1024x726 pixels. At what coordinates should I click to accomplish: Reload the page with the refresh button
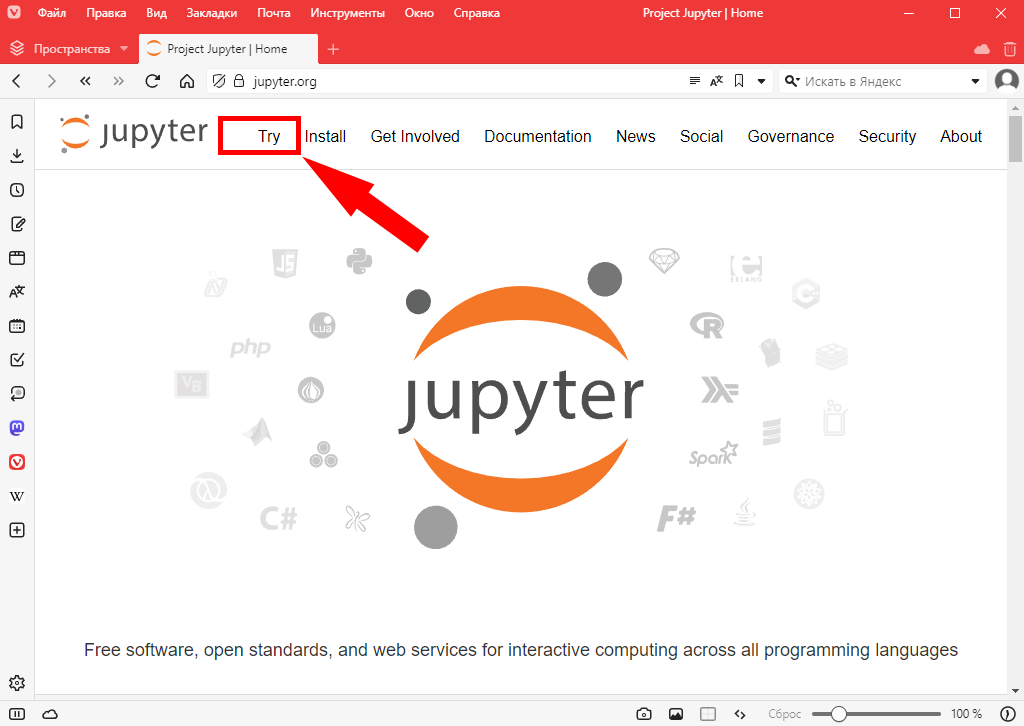pyautogui.click(x=153, y=81)
